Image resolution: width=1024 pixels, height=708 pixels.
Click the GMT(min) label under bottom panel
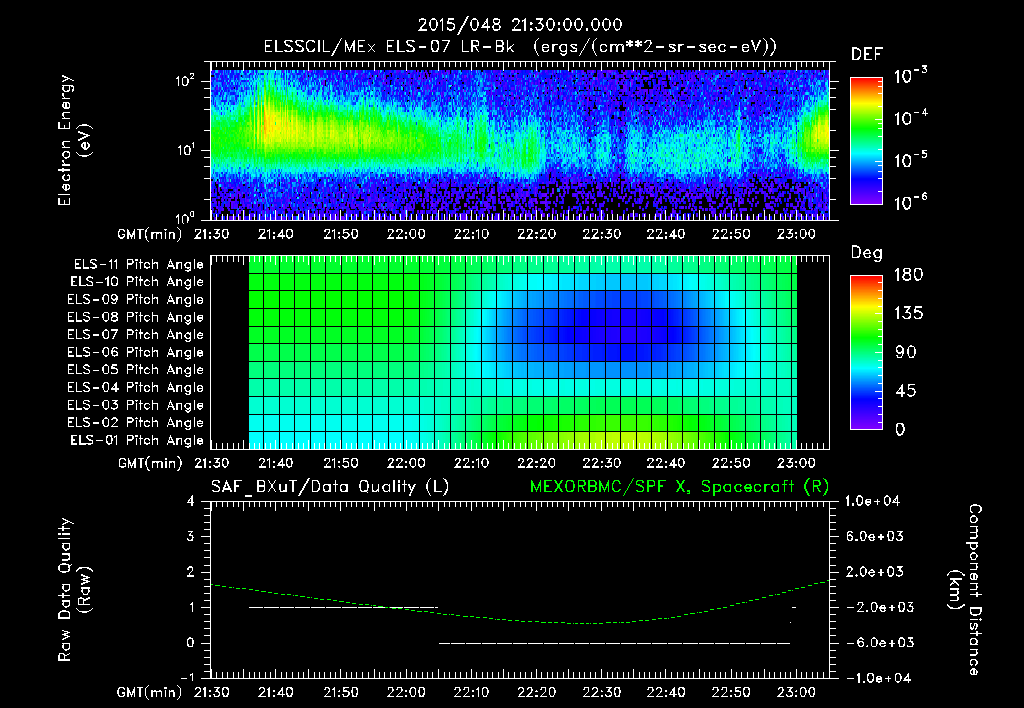[150, 692]
